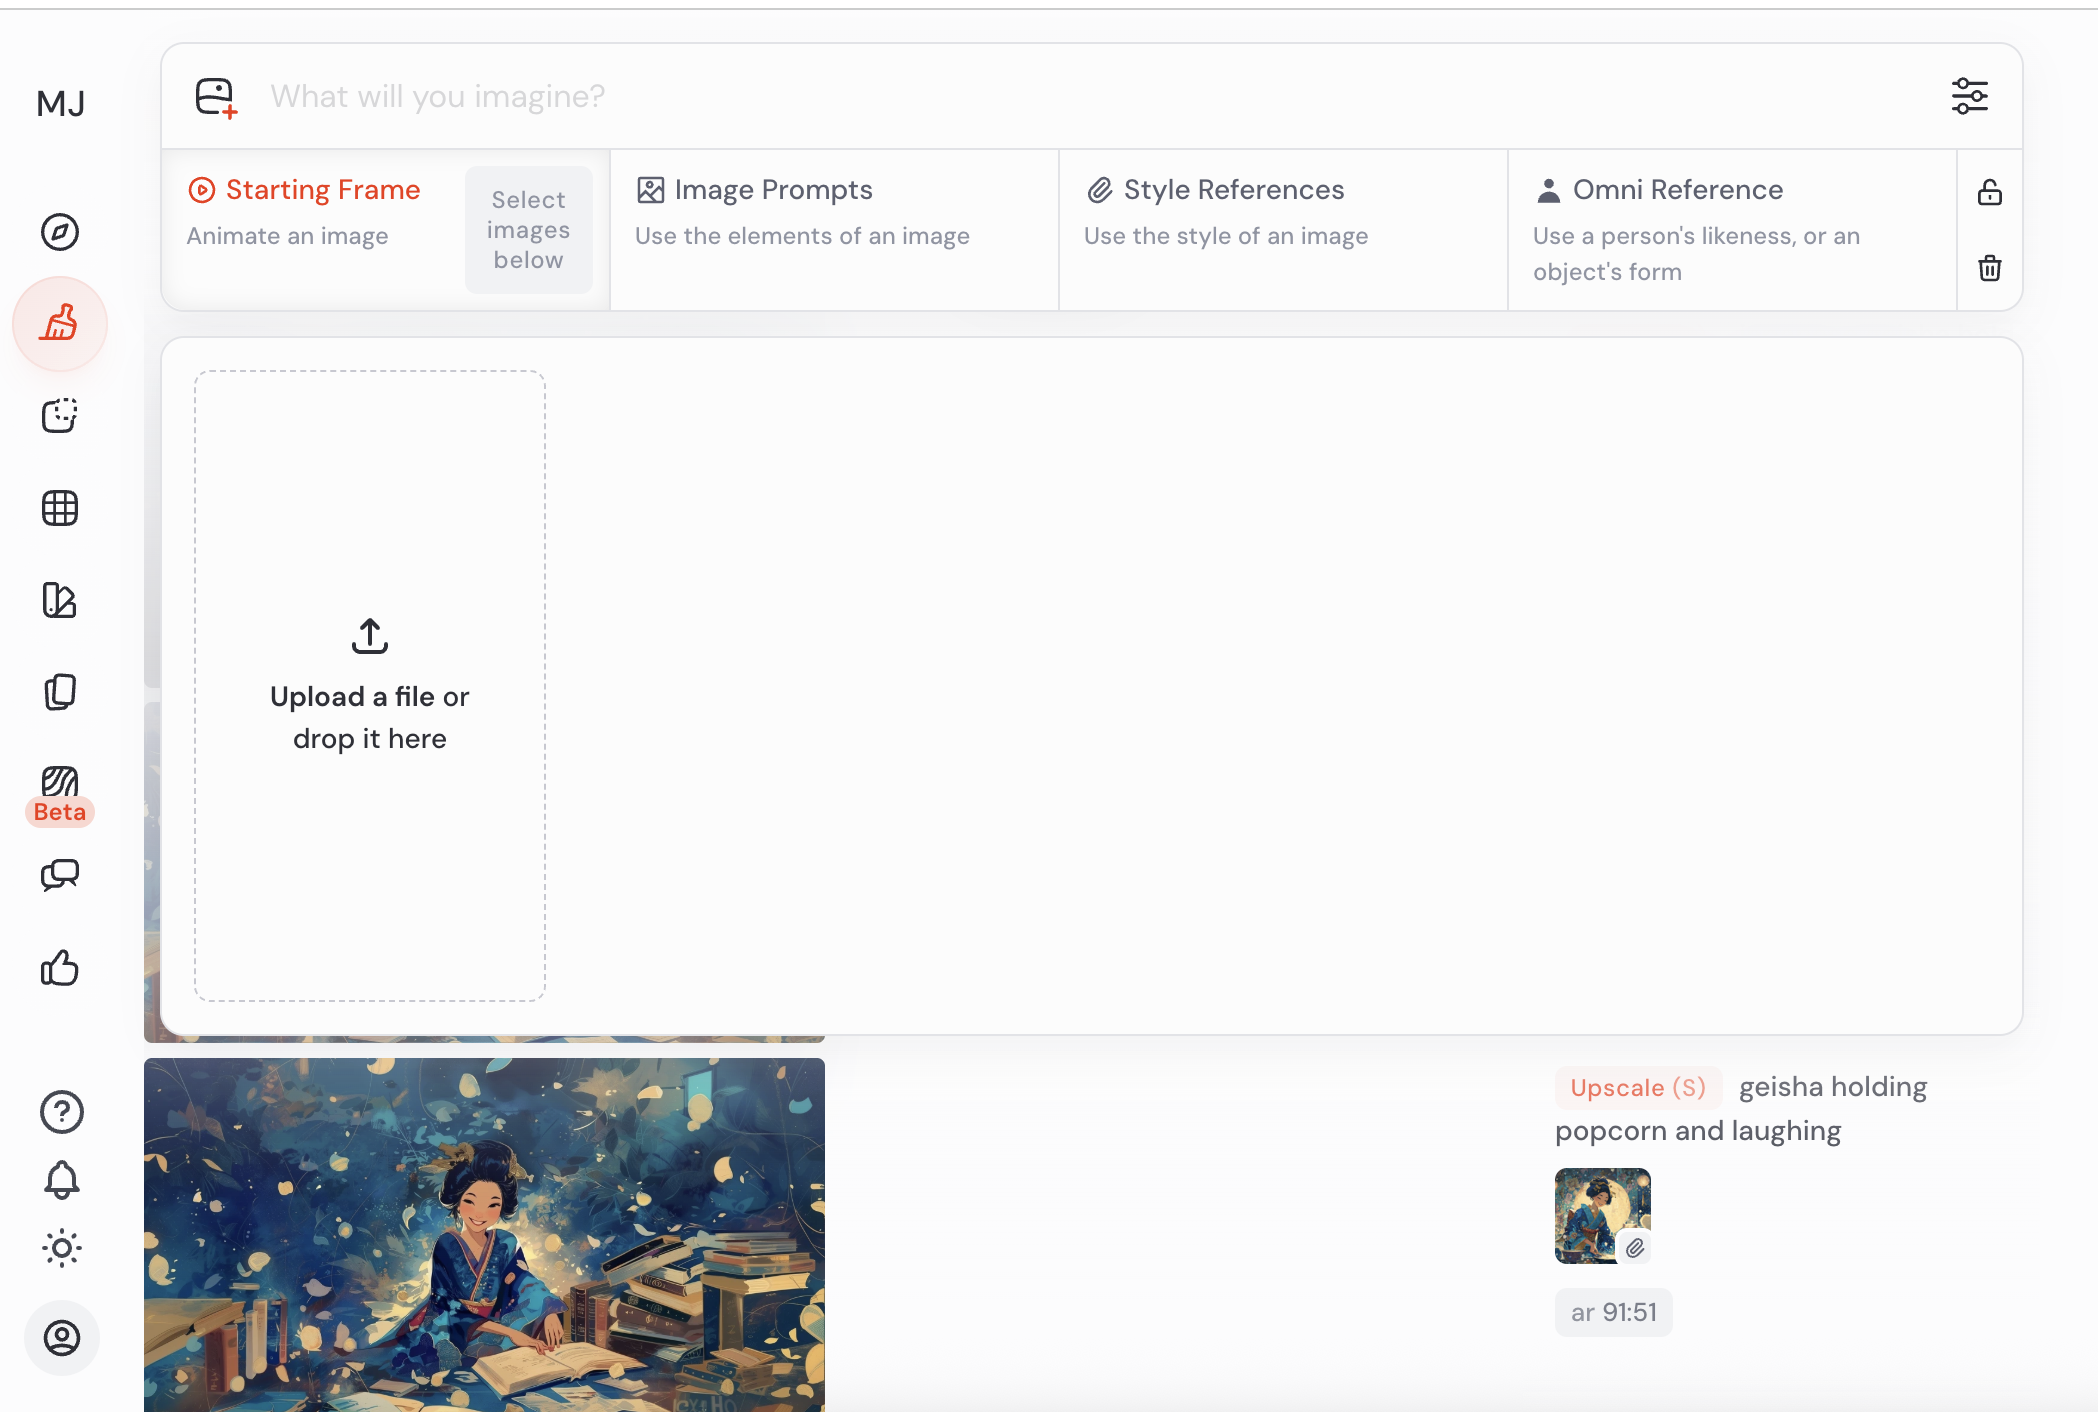
Task: Click the Upscale (S) label
Action: pos(1637,1088)
